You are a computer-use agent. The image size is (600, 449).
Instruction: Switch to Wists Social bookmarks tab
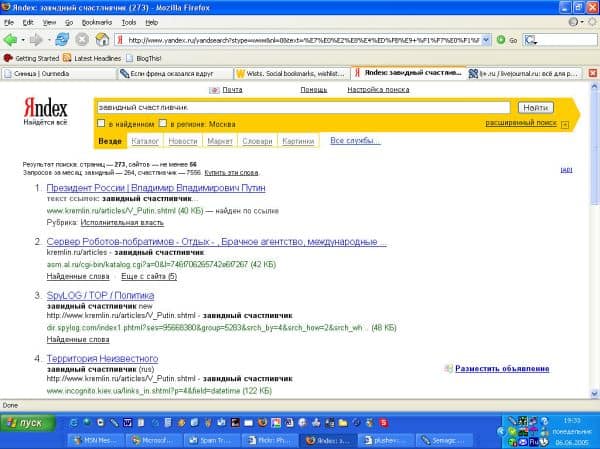click(x=292, y=73)
